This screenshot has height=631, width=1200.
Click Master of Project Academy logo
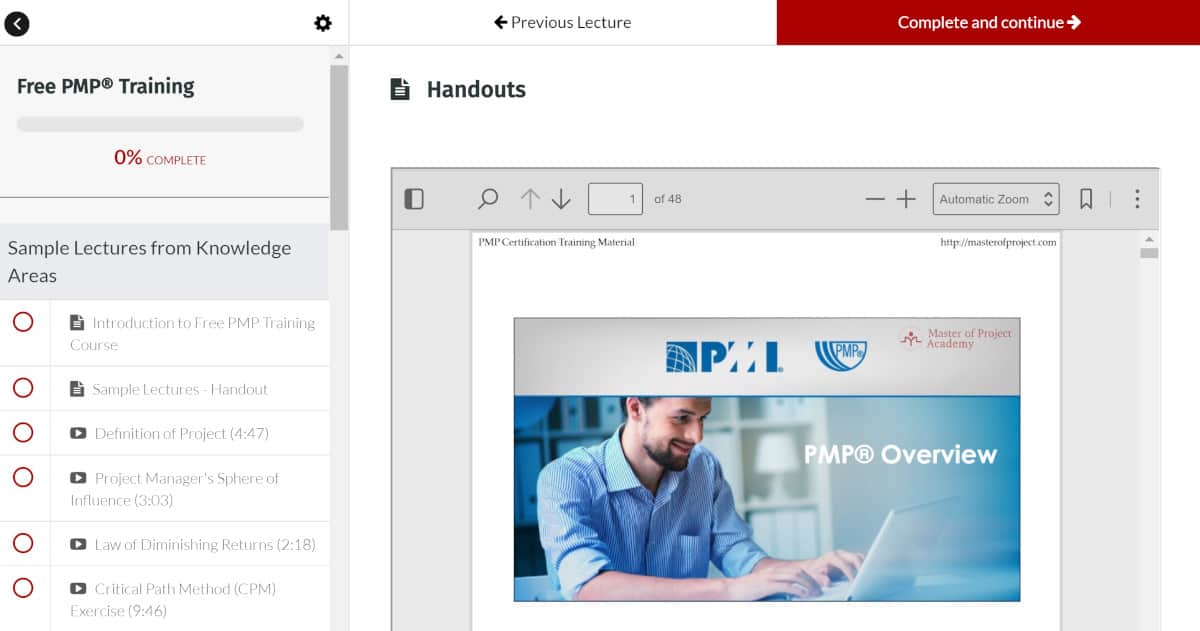(955, 338)
